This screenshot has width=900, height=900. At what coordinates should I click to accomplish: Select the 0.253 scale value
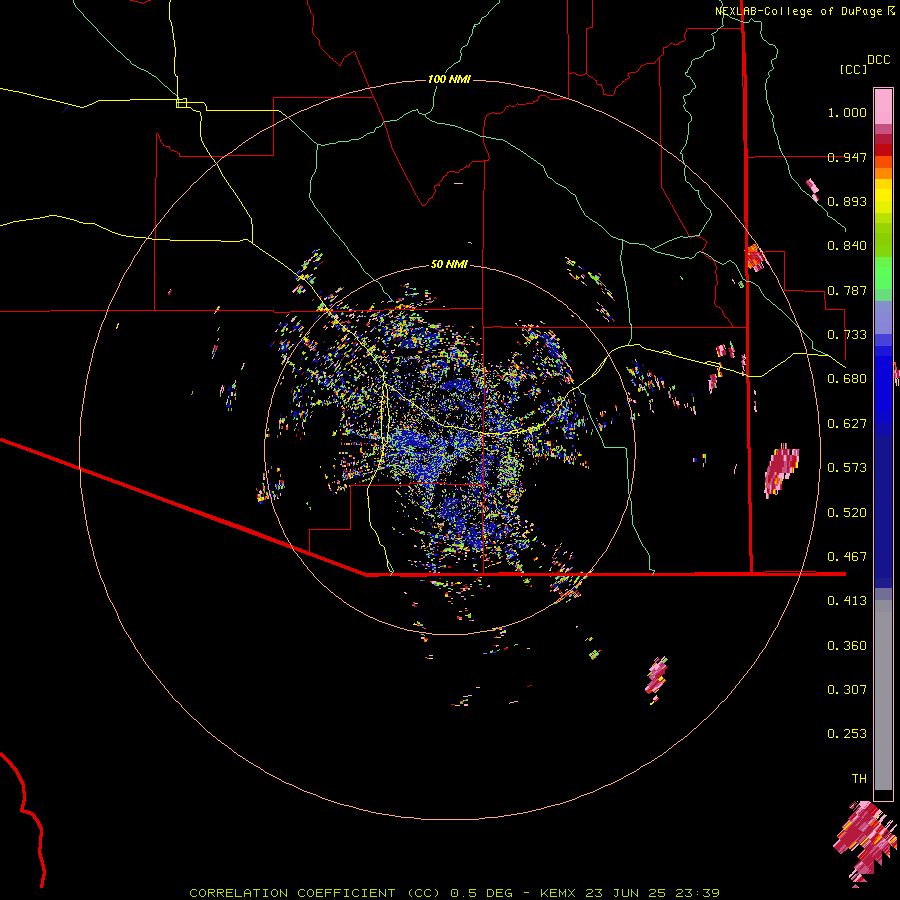coord(847,734)
